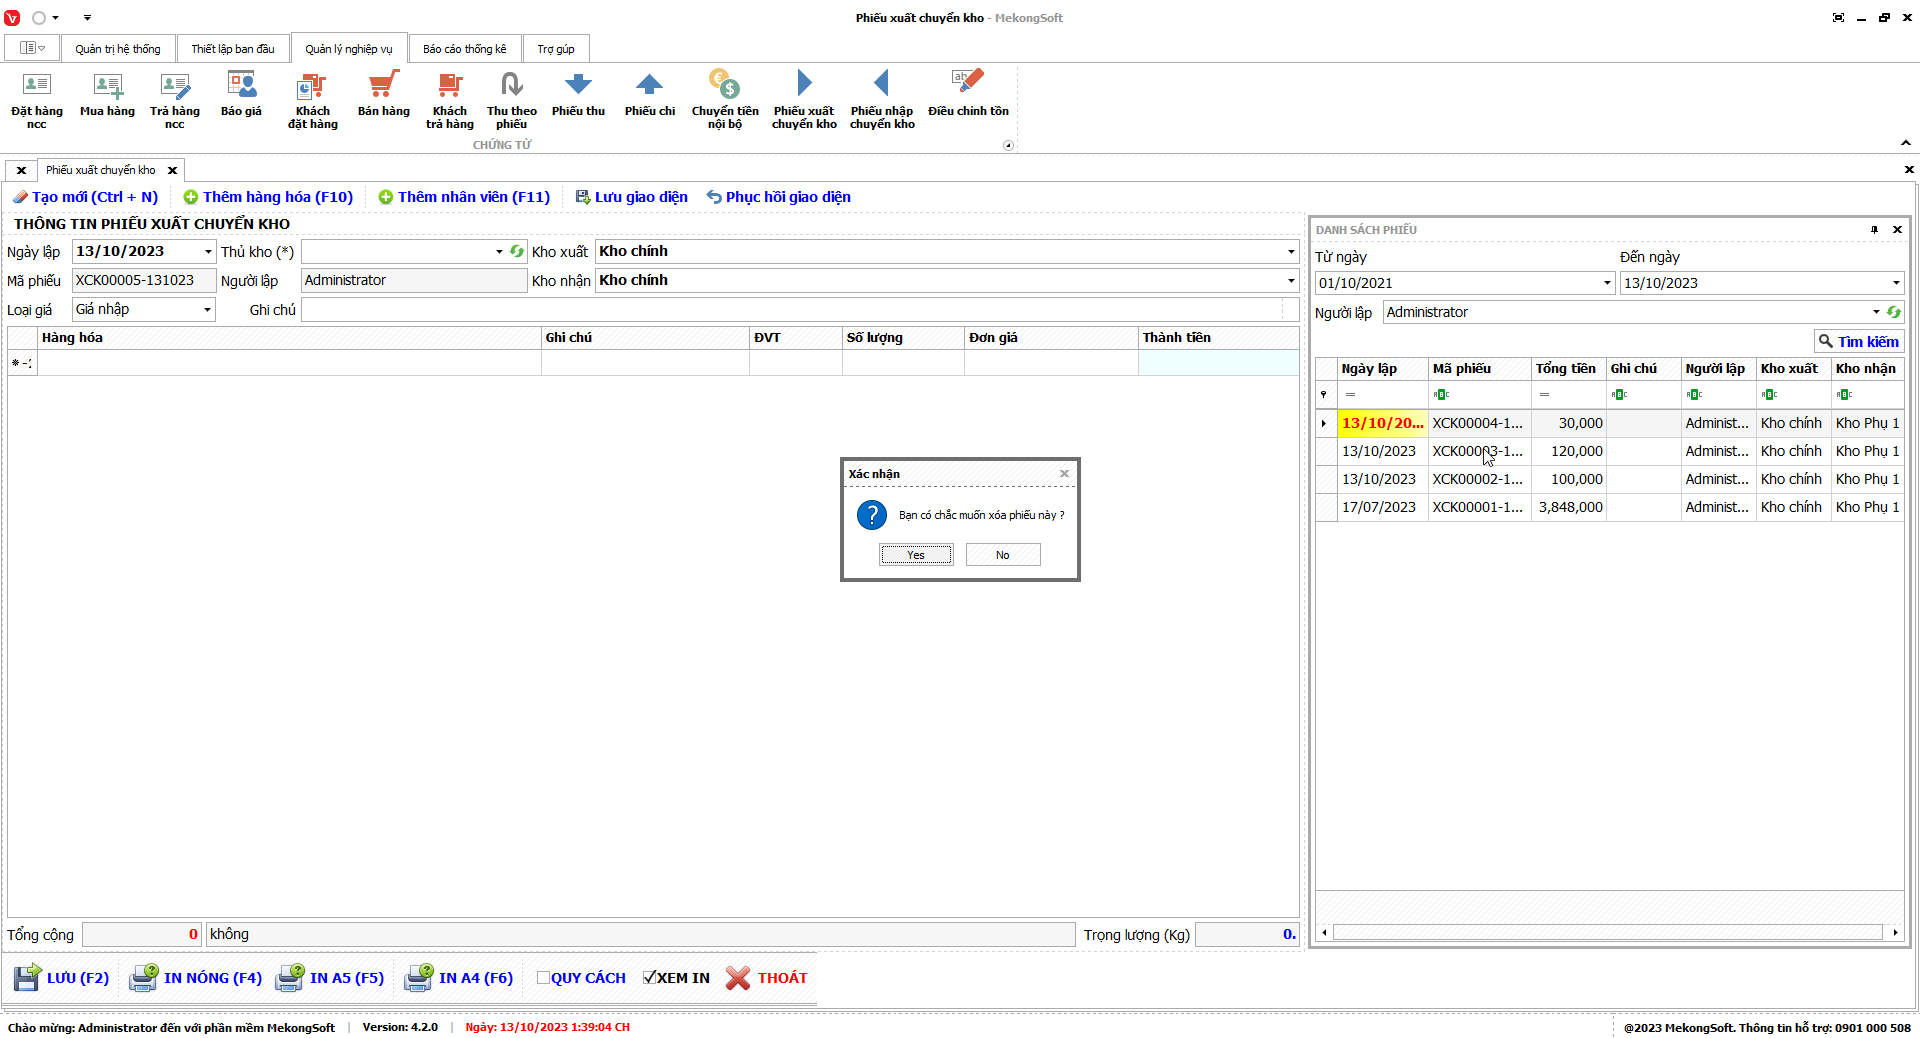The width and height of the screenshot is (1920, 1038).
Task: Expand the Từ ngày date picker
Action: click(1606, 283)
